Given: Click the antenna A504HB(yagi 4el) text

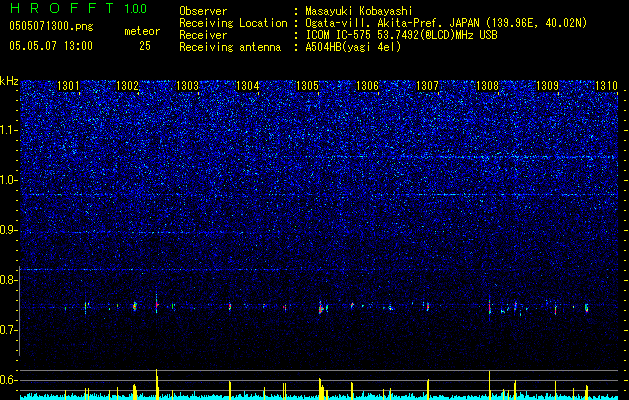Looking at the screenshot, I should click(353, 47).
